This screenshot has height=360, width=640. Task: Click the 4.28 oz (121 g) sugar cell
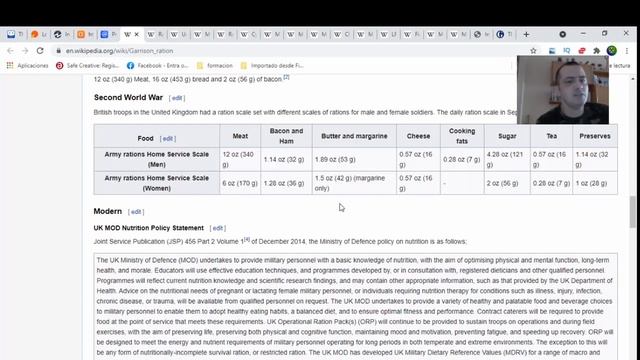coord(507,159)
